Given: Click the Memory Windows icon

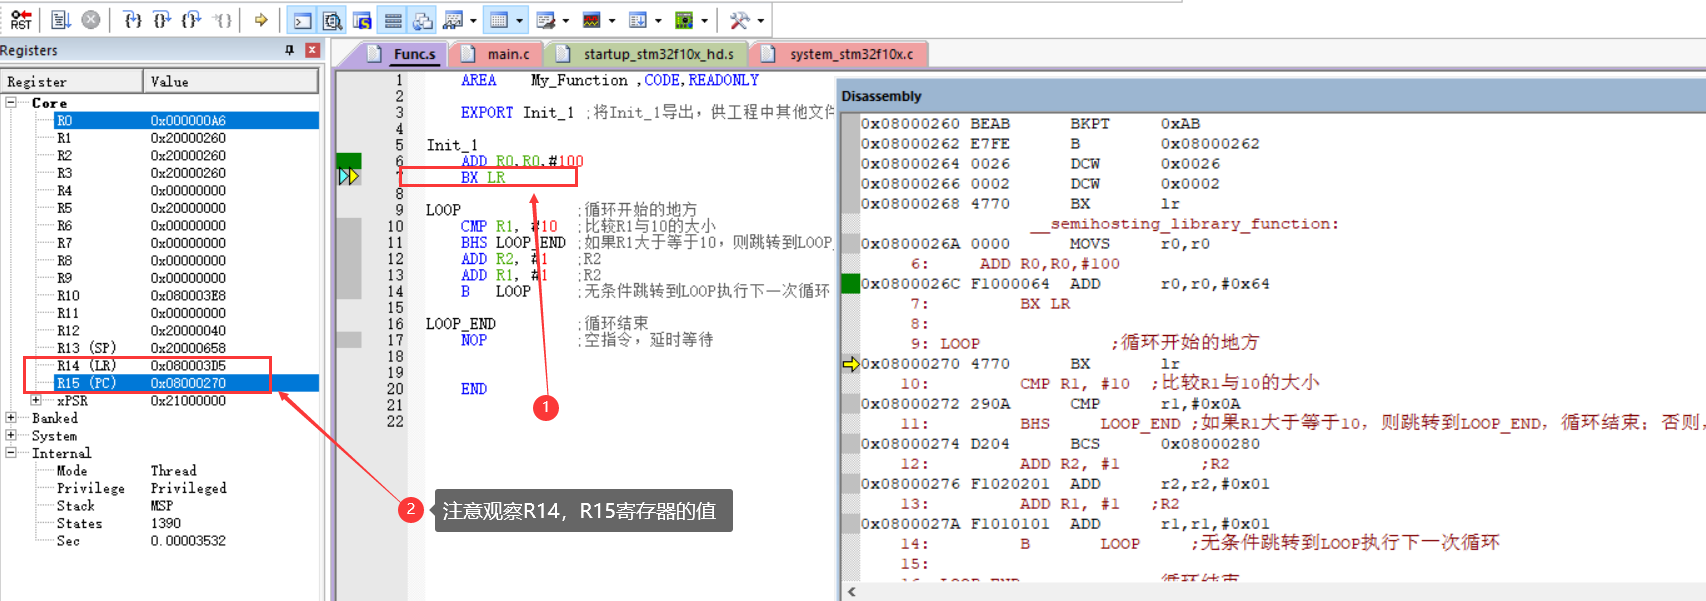Looking at the screenshot, I should click(498, 20).
